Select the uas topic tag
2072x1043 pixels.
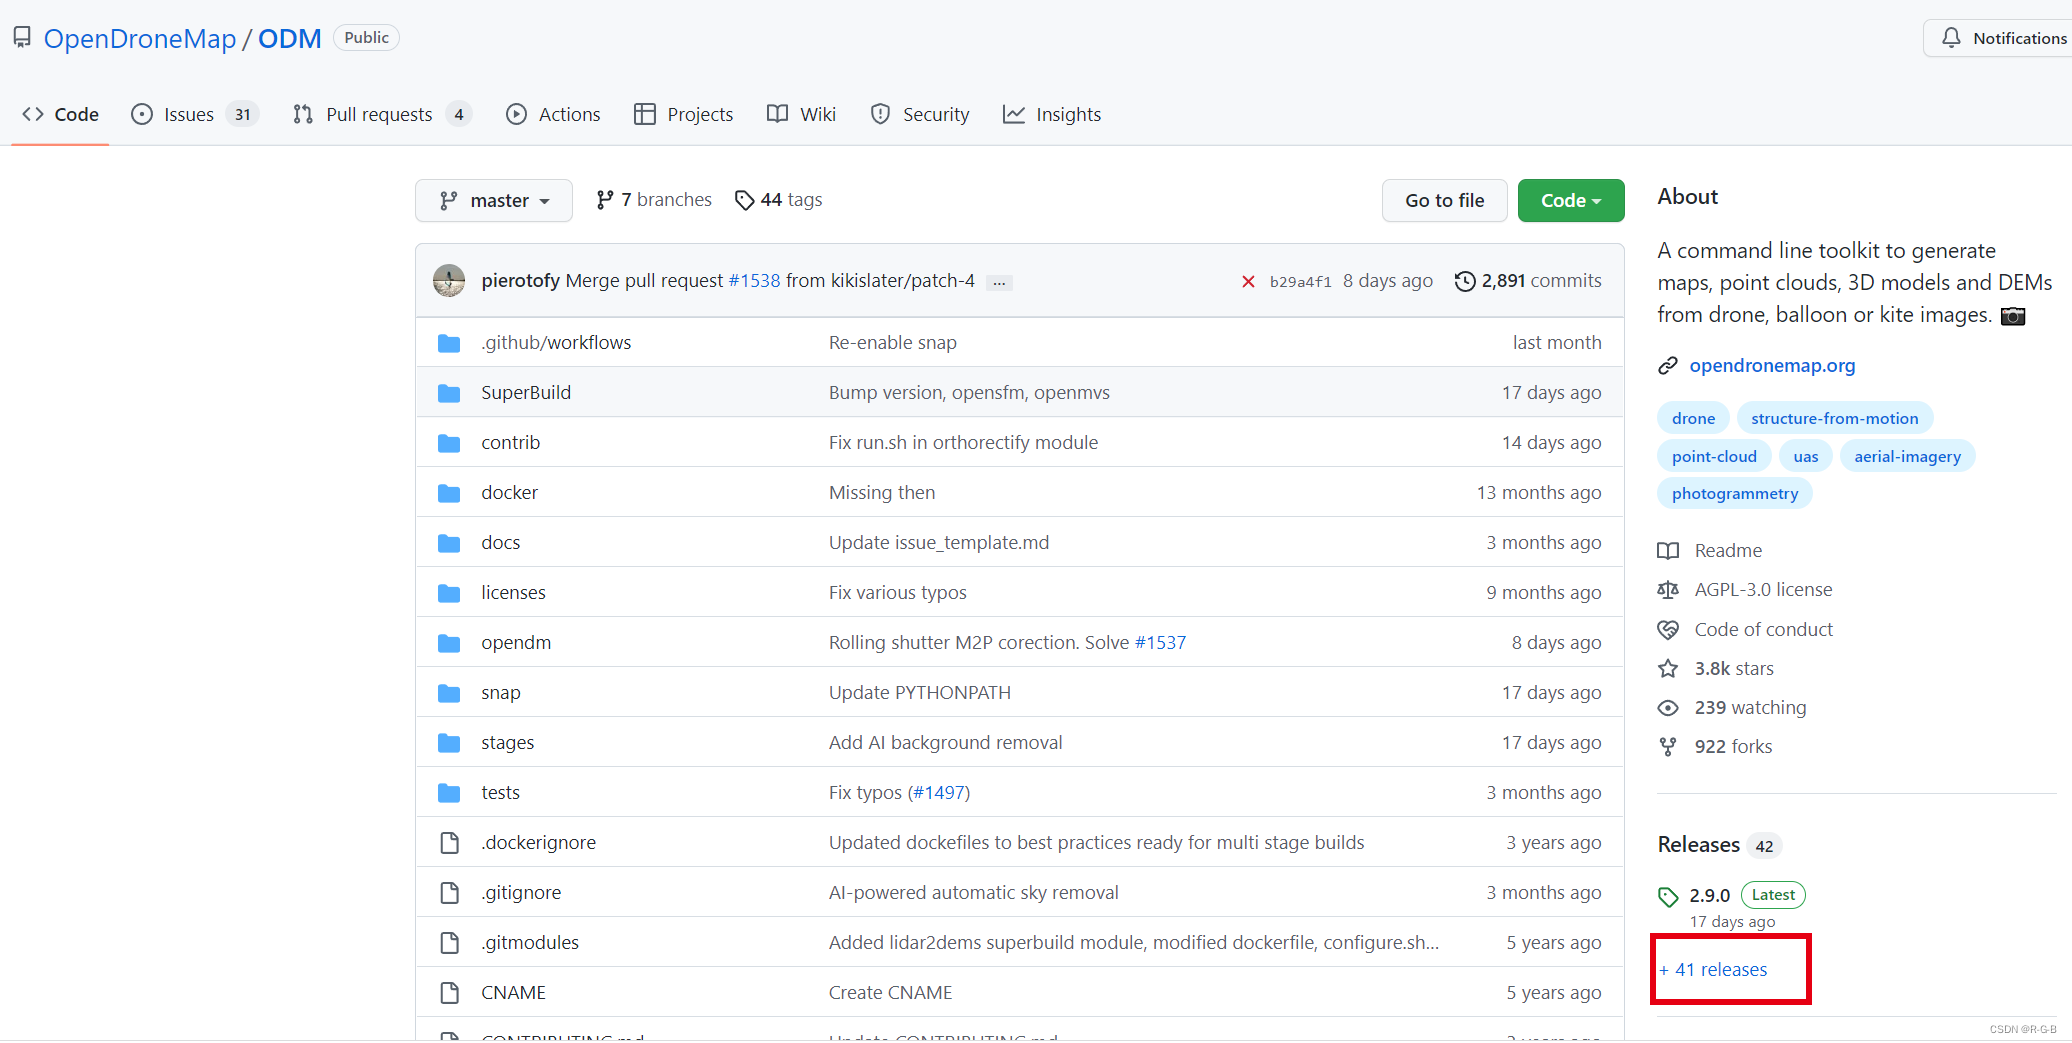tap(1806, 457)
